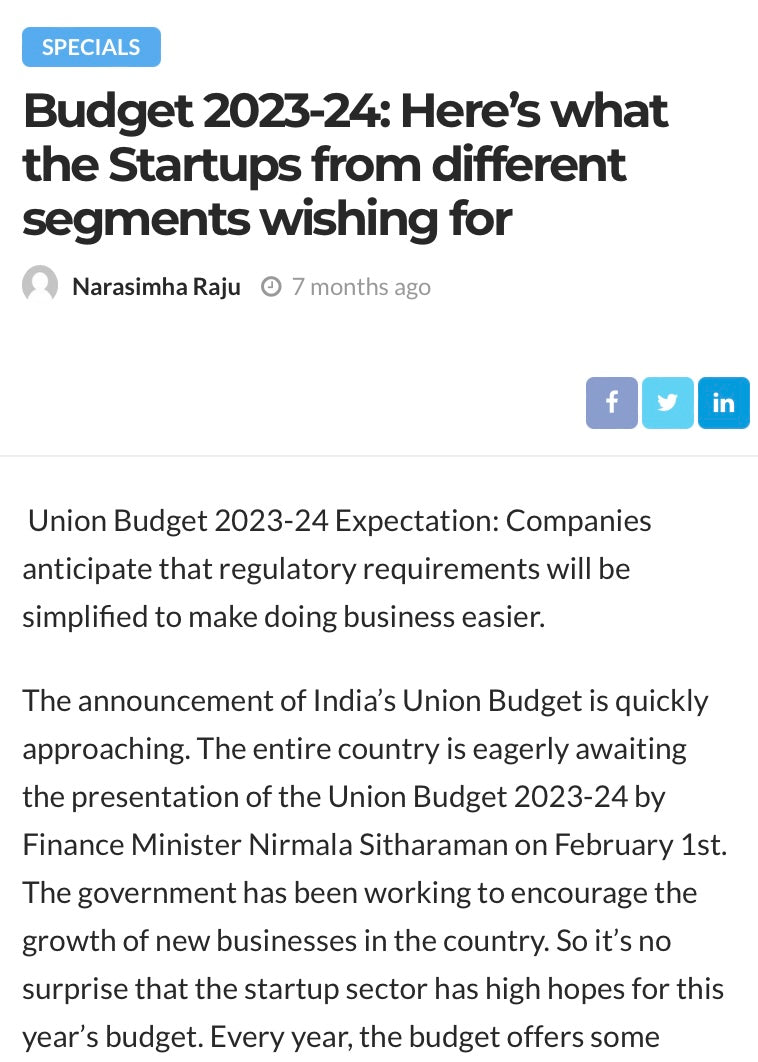The image size is (758, 1062).
Task: Click the "7 months ago" timestamp
Action: [360, 287]
